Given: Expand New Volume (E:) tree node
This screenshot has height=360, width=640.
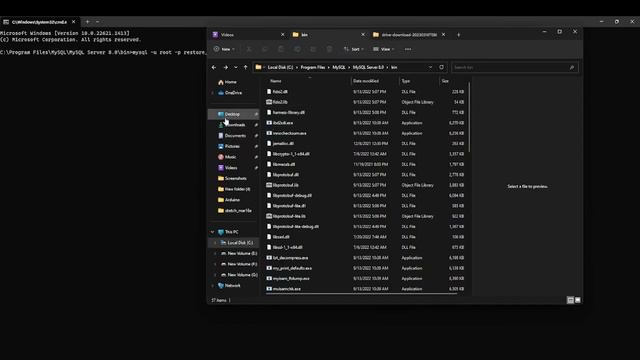Looking at the screenshot, I should [x=215, y=253].
